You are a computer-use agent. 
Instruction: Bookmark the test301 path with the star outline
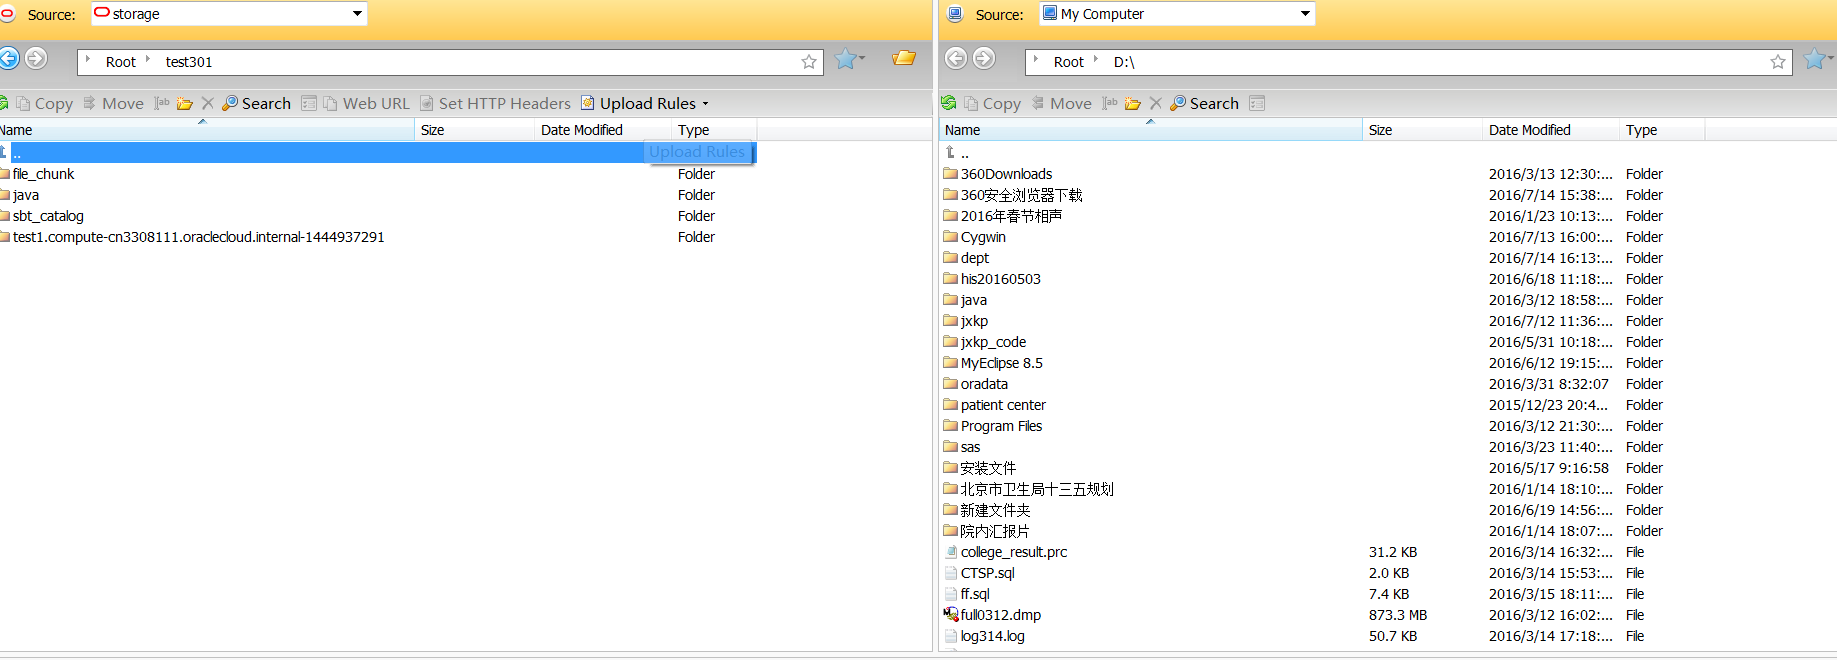[x=809, y=62]
